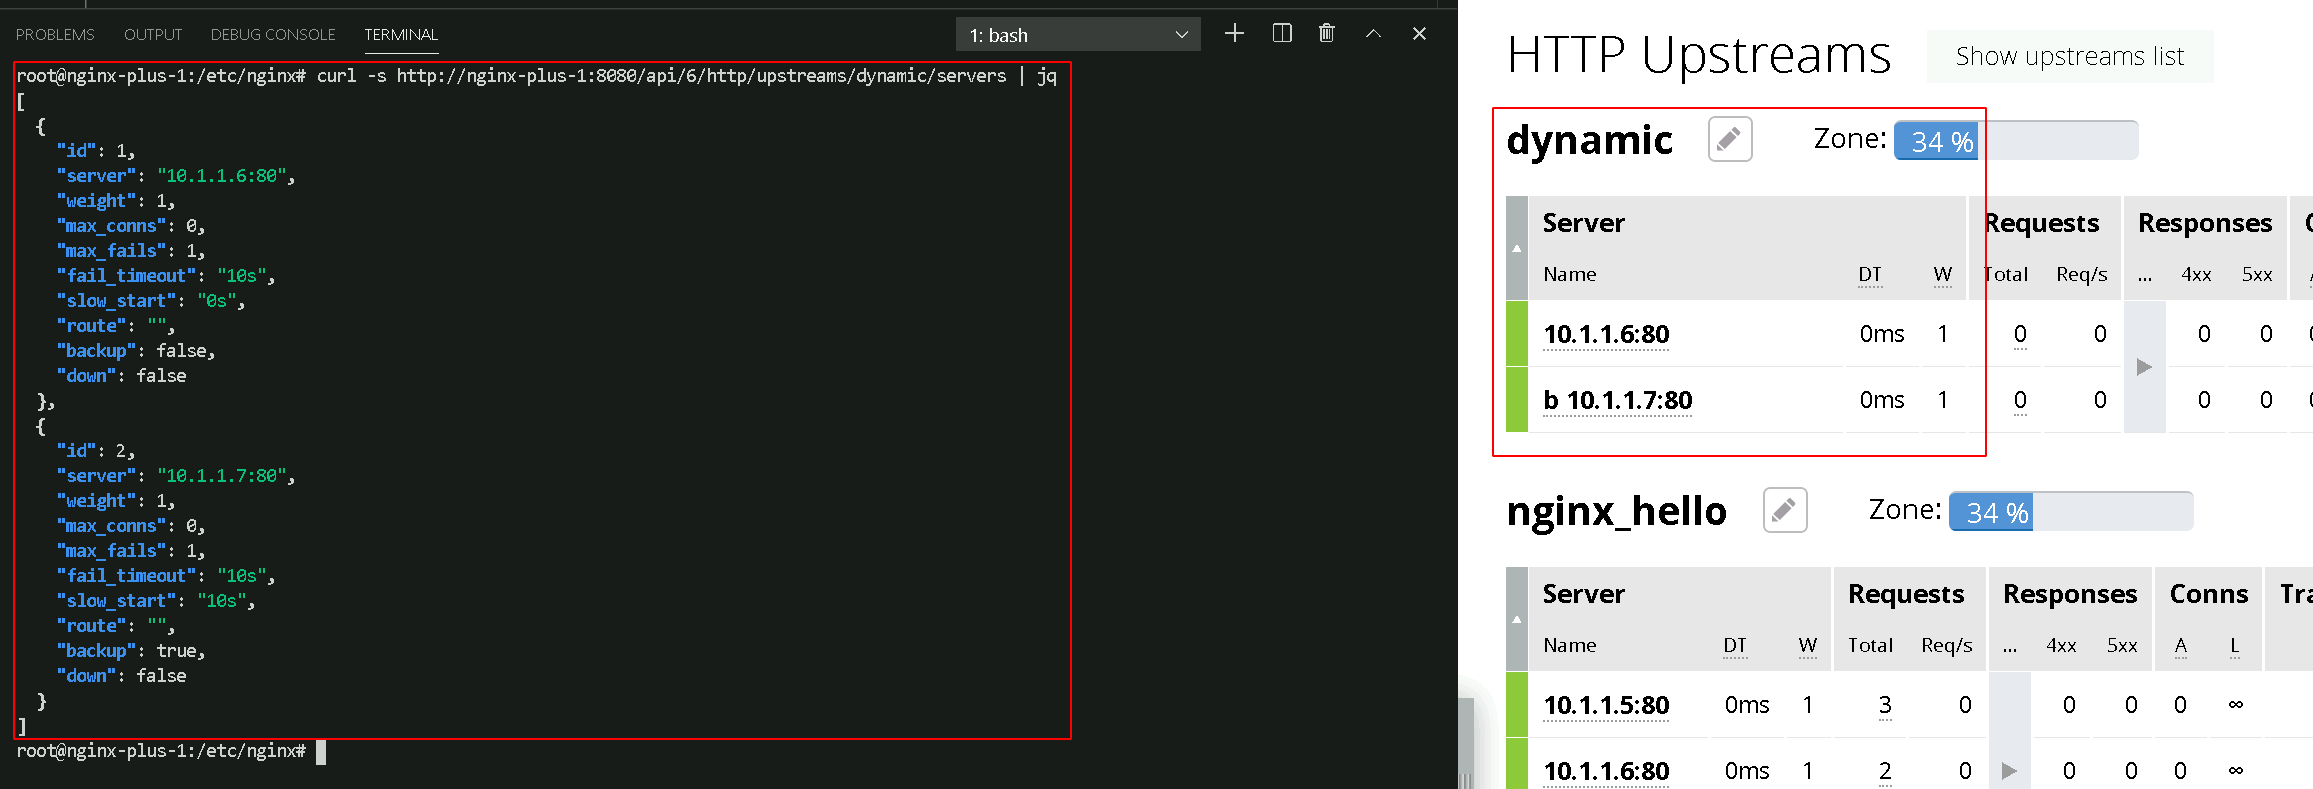Maximize the panel using the up chevron
2313x789 pixels.
[x=1374, y=34]
